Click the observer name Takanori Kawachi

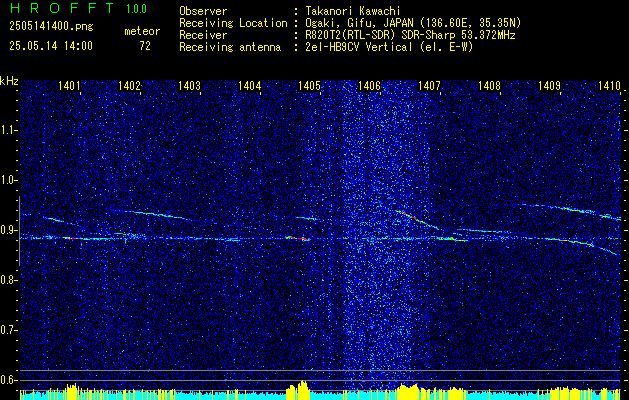tap(353, 11)
